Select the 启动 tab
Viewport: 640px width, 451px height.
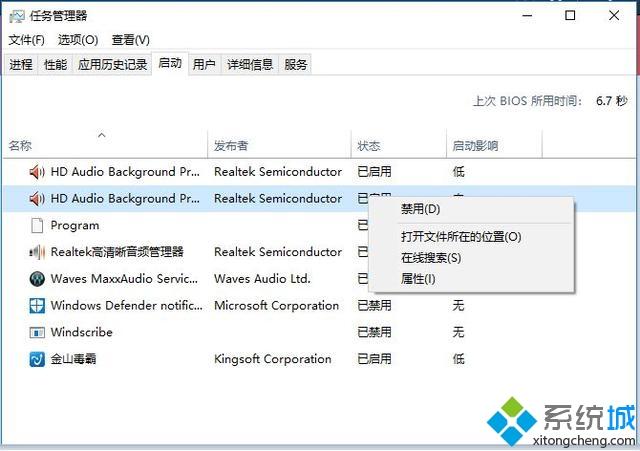tap(170, 63)
